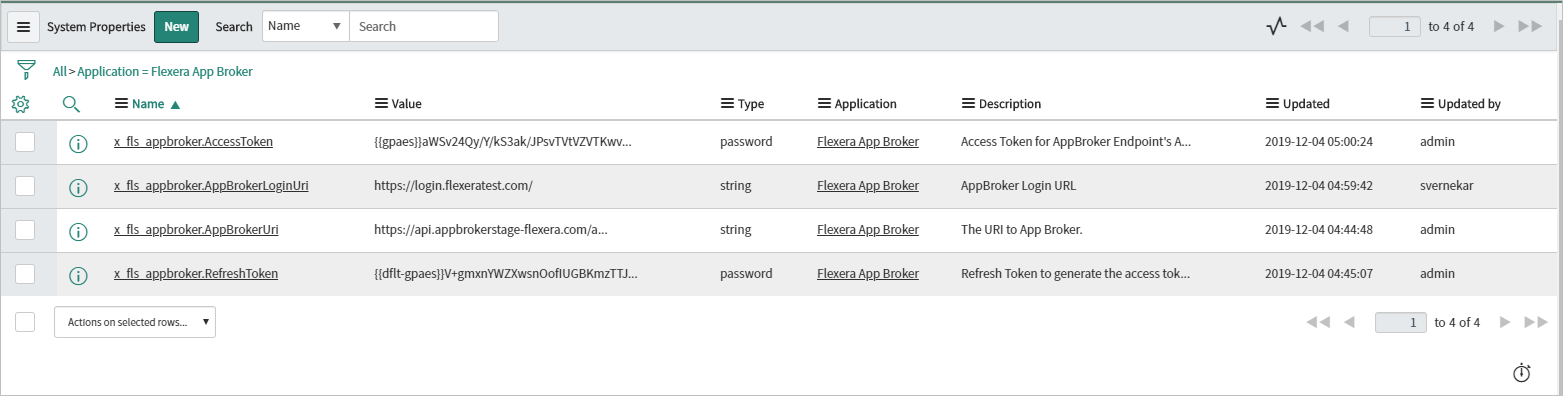Screen dimensions: 1563x396
Task: Create a New system property
Action: tap(177, 27)
